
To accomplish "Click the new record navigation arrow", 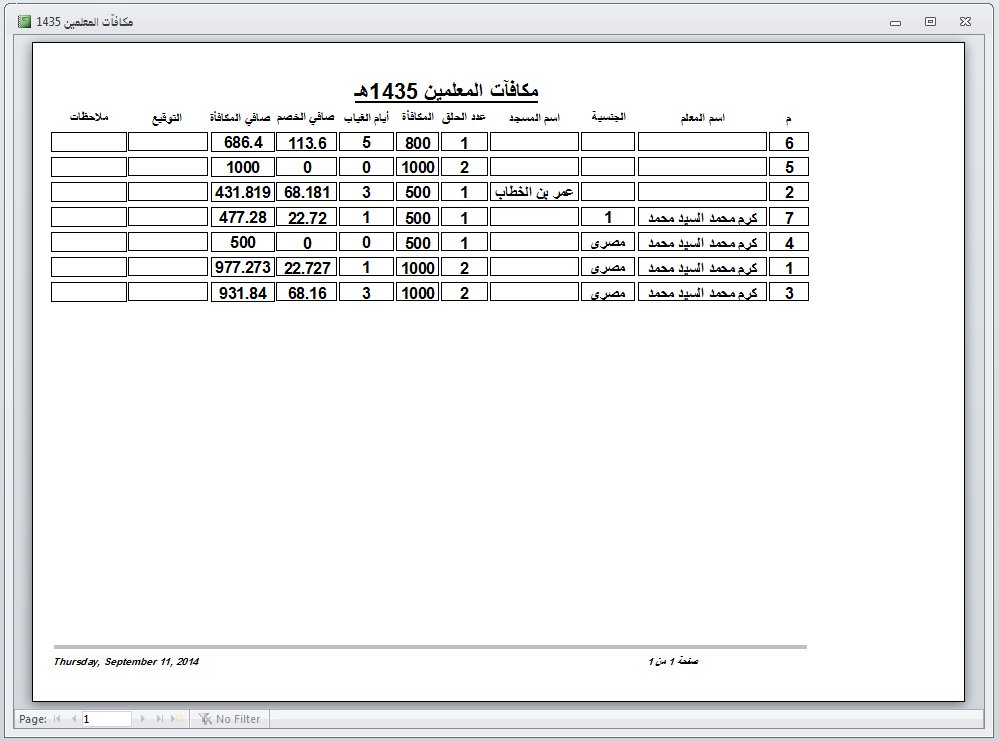I will [176, 718].
